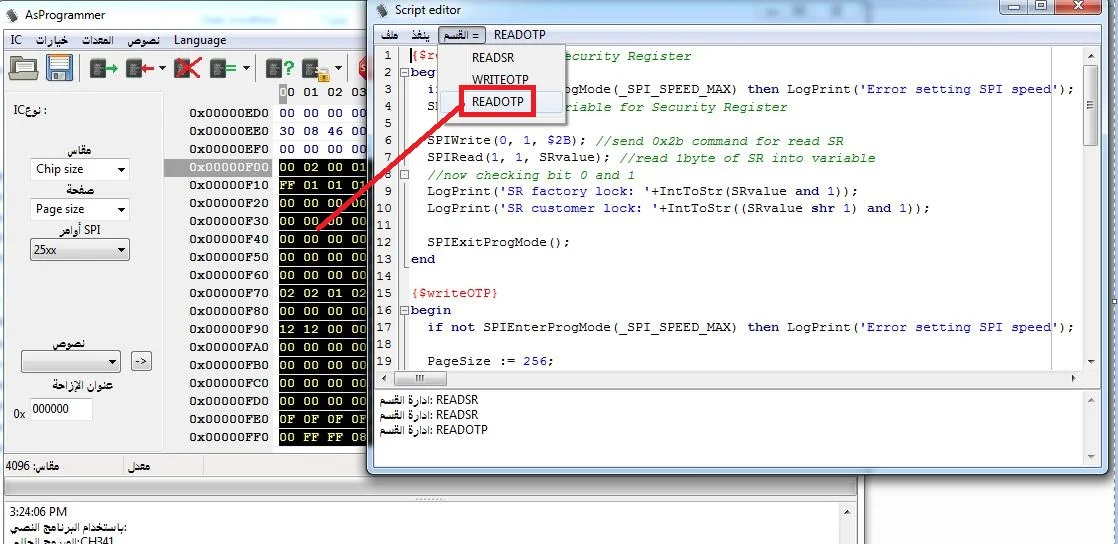This screenshot has width=1118, height=544.
Task: Click the address row 0x00000F70
Action: point(230,293)
